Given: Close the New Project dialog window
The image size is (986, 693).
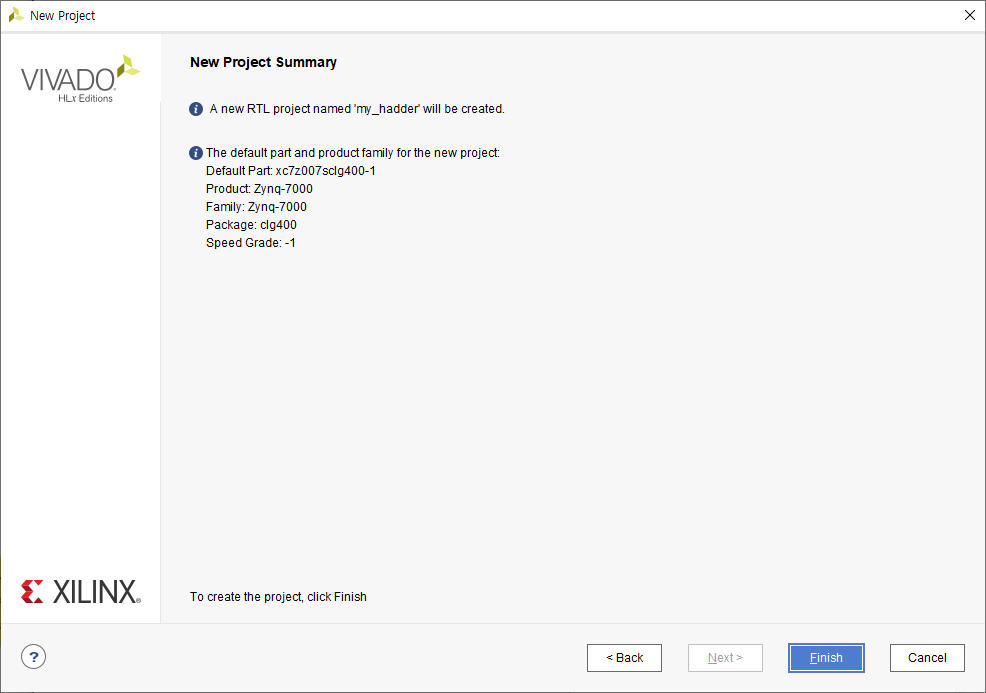Looking at the screenshot, I should [970, 15].
